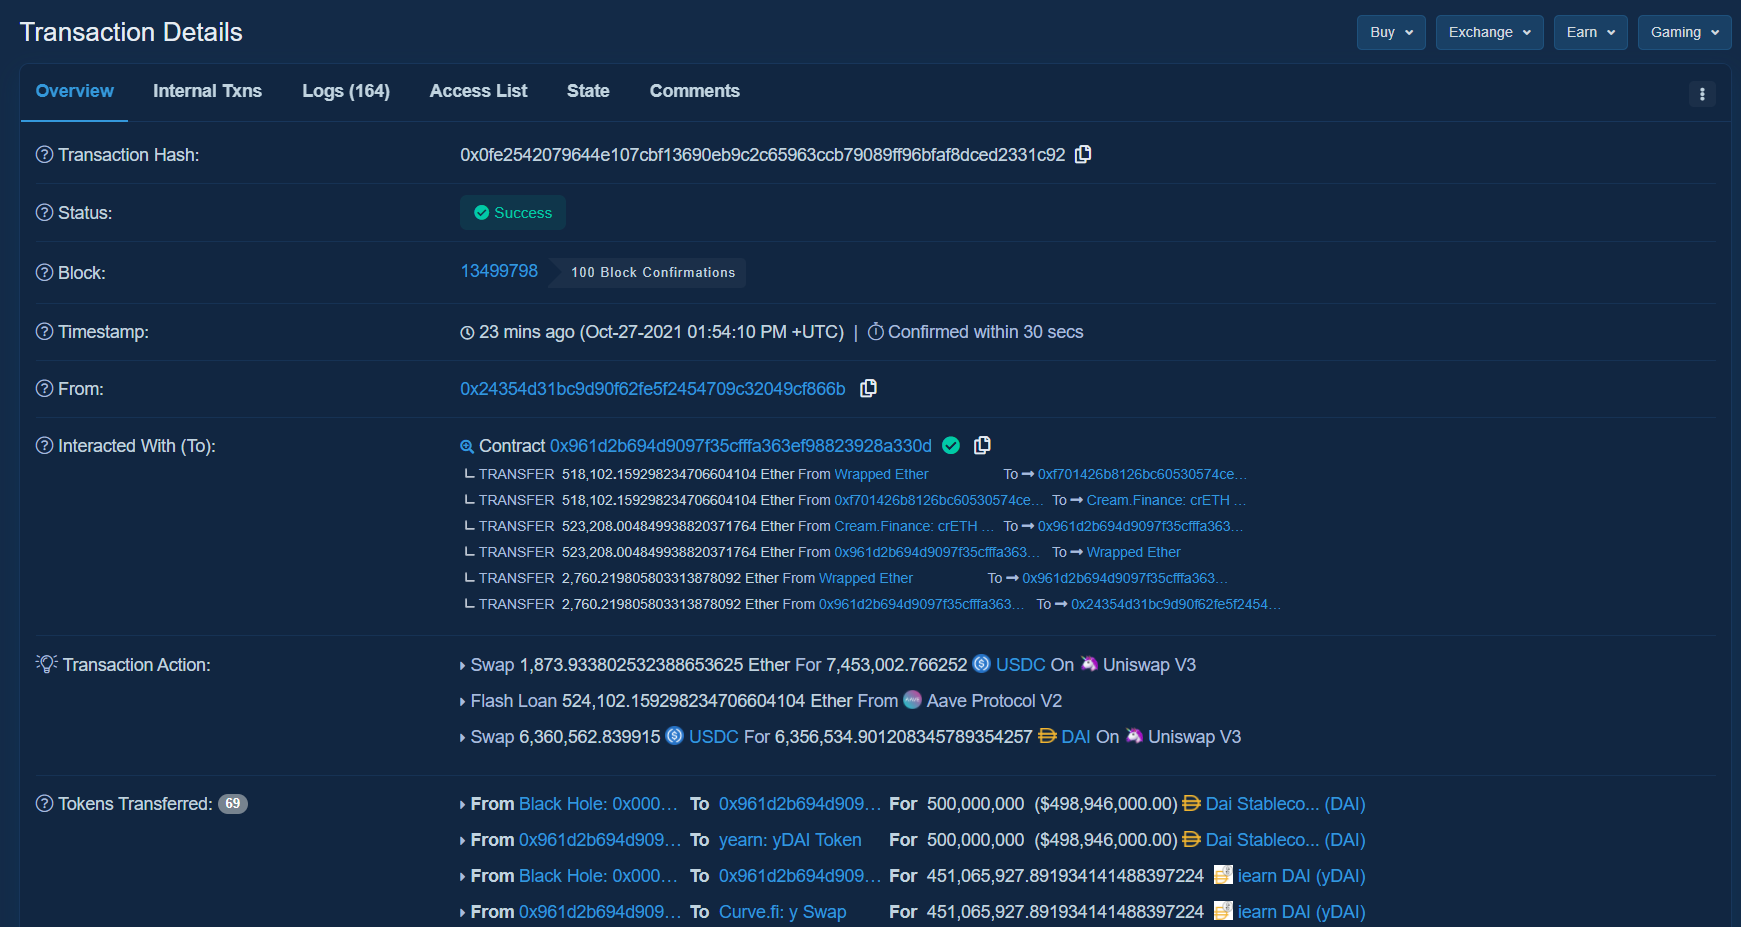Click the Transaction Action lightbulb icon
This screenshot has height=927, width=1741.
point(46,664)
